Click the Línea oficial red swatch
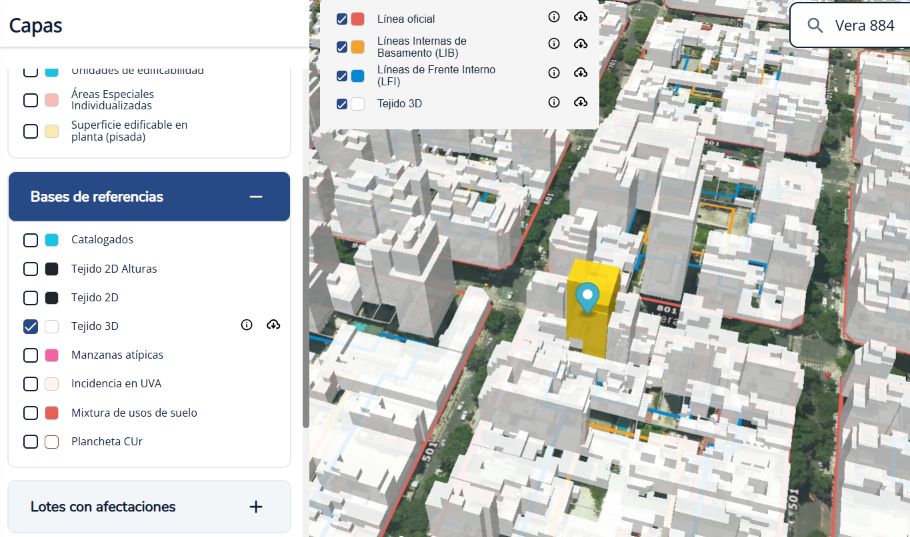This screenshot has width=910, height=537. [358, 19]
